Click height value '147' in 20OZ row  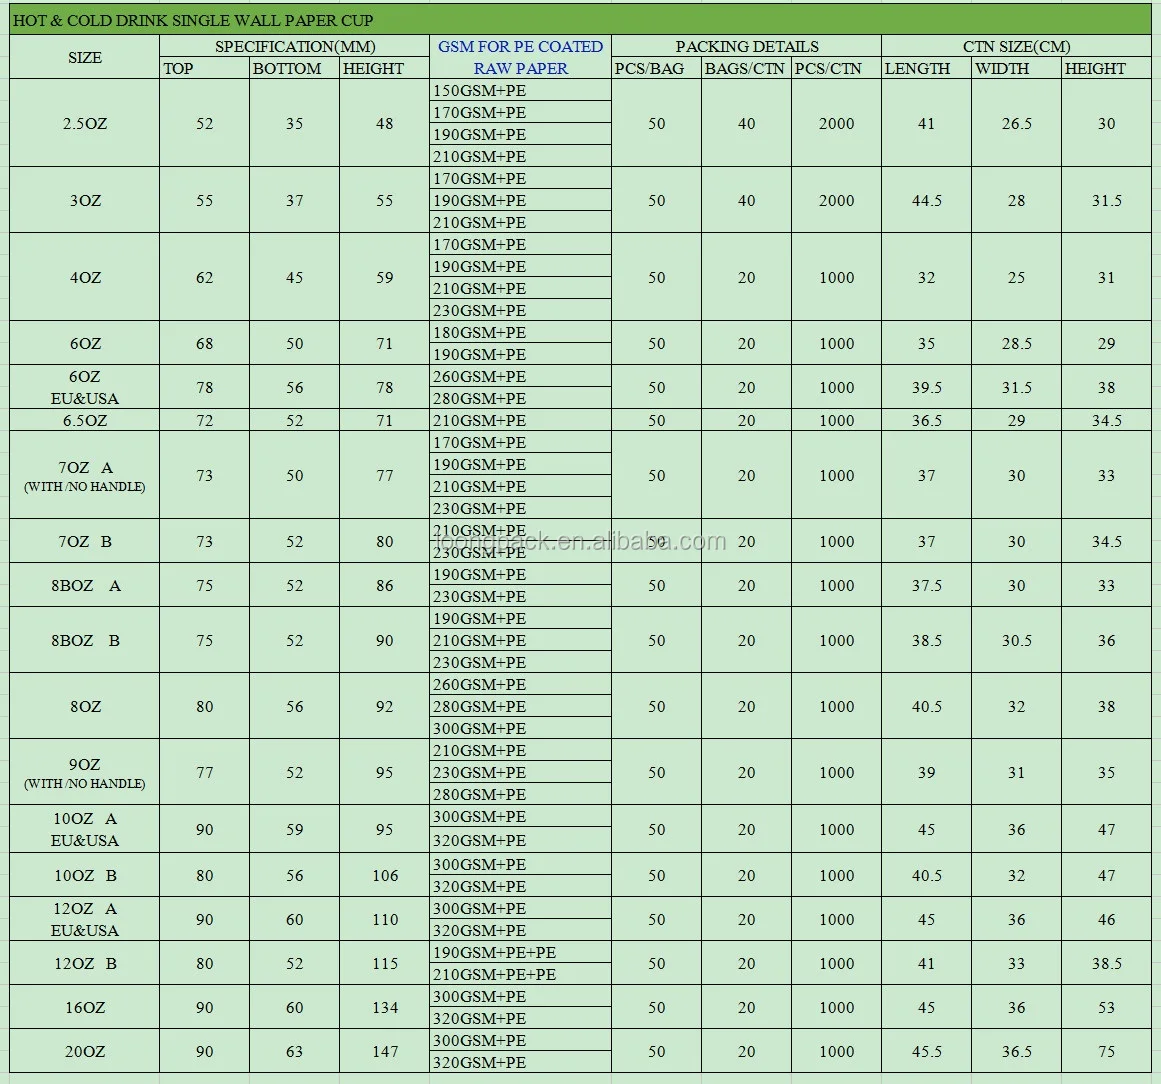click(x=384, y=1051)
